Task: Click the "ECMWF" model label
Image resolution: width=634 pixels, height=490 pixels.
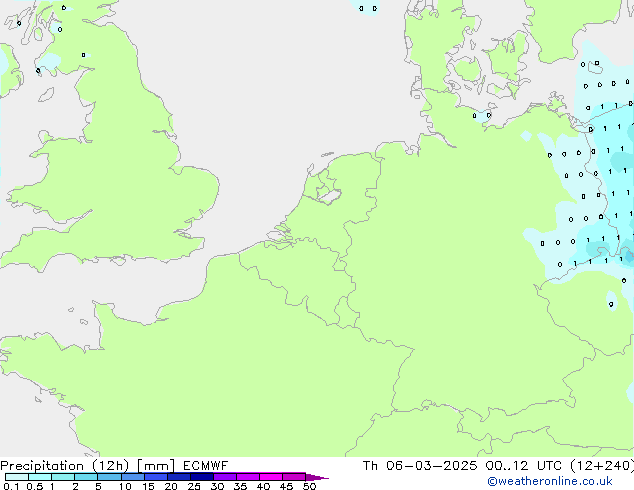Action: 205,465
